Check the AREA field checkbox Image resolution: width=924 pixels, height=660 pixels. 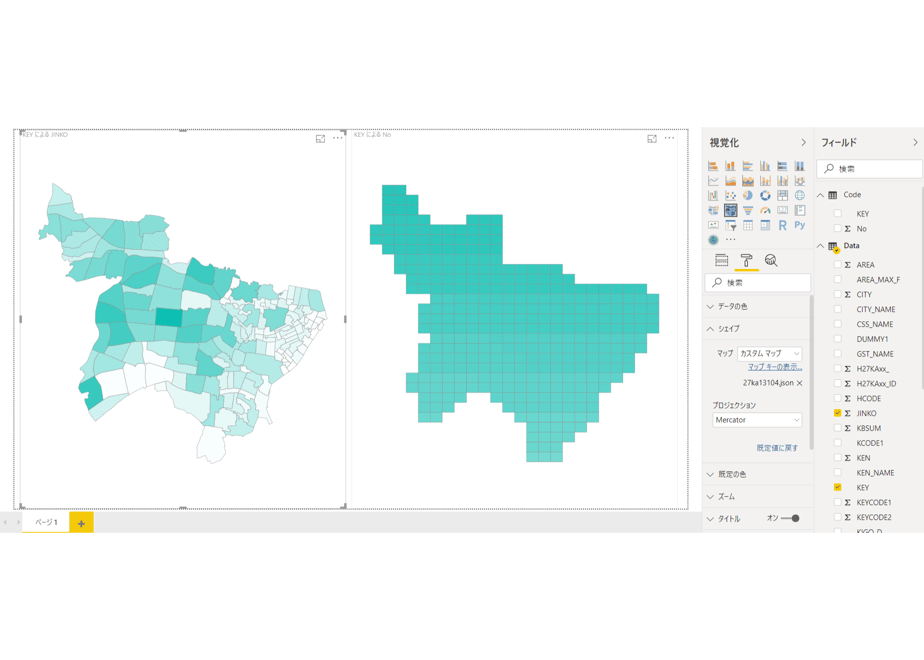click(x=837, y=265)
